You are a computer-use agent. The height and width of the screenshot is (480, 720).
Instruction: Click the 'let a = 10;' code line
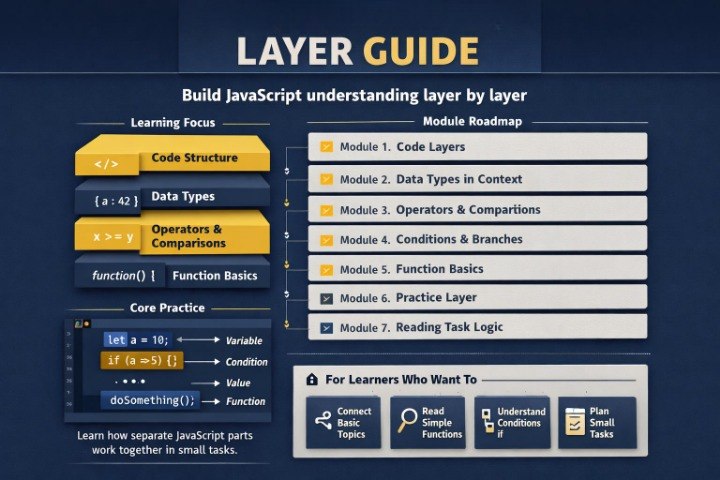[137, 340]
